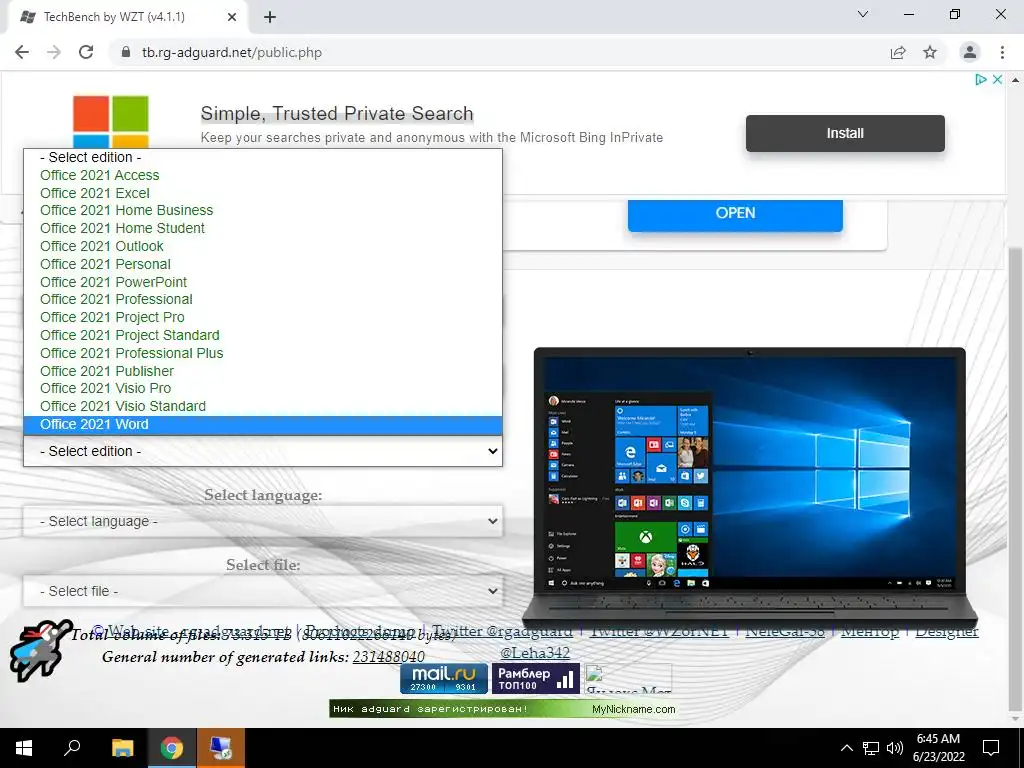Select Office 2021 Professional edition
The image size is (1024, 768).
point(263,299)
